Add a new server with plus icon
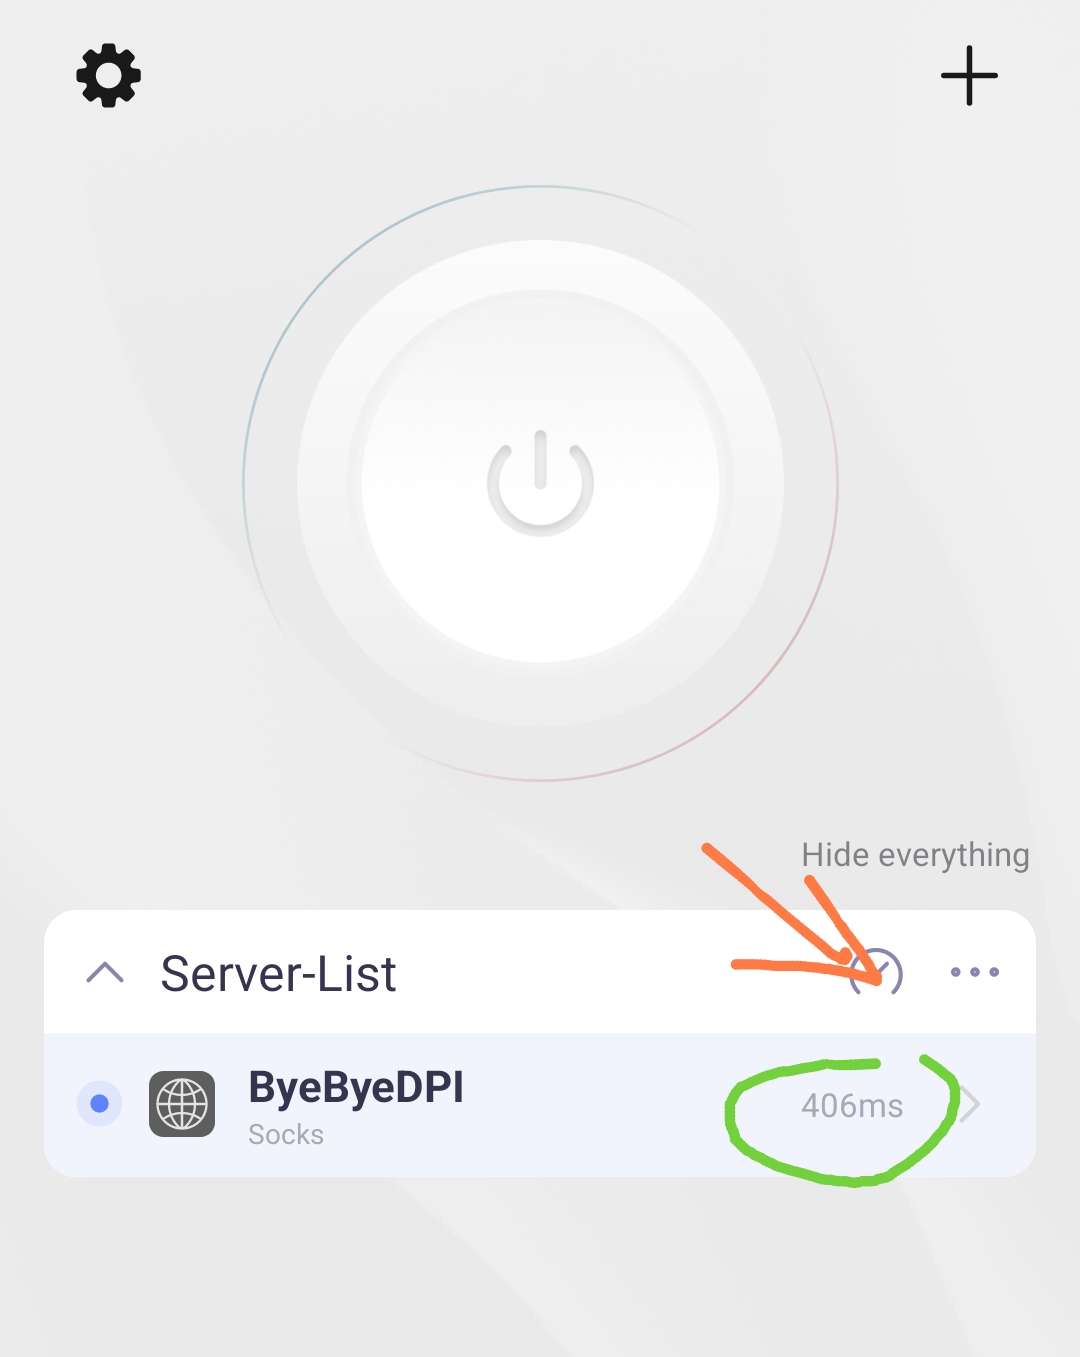 click(969, 75)
